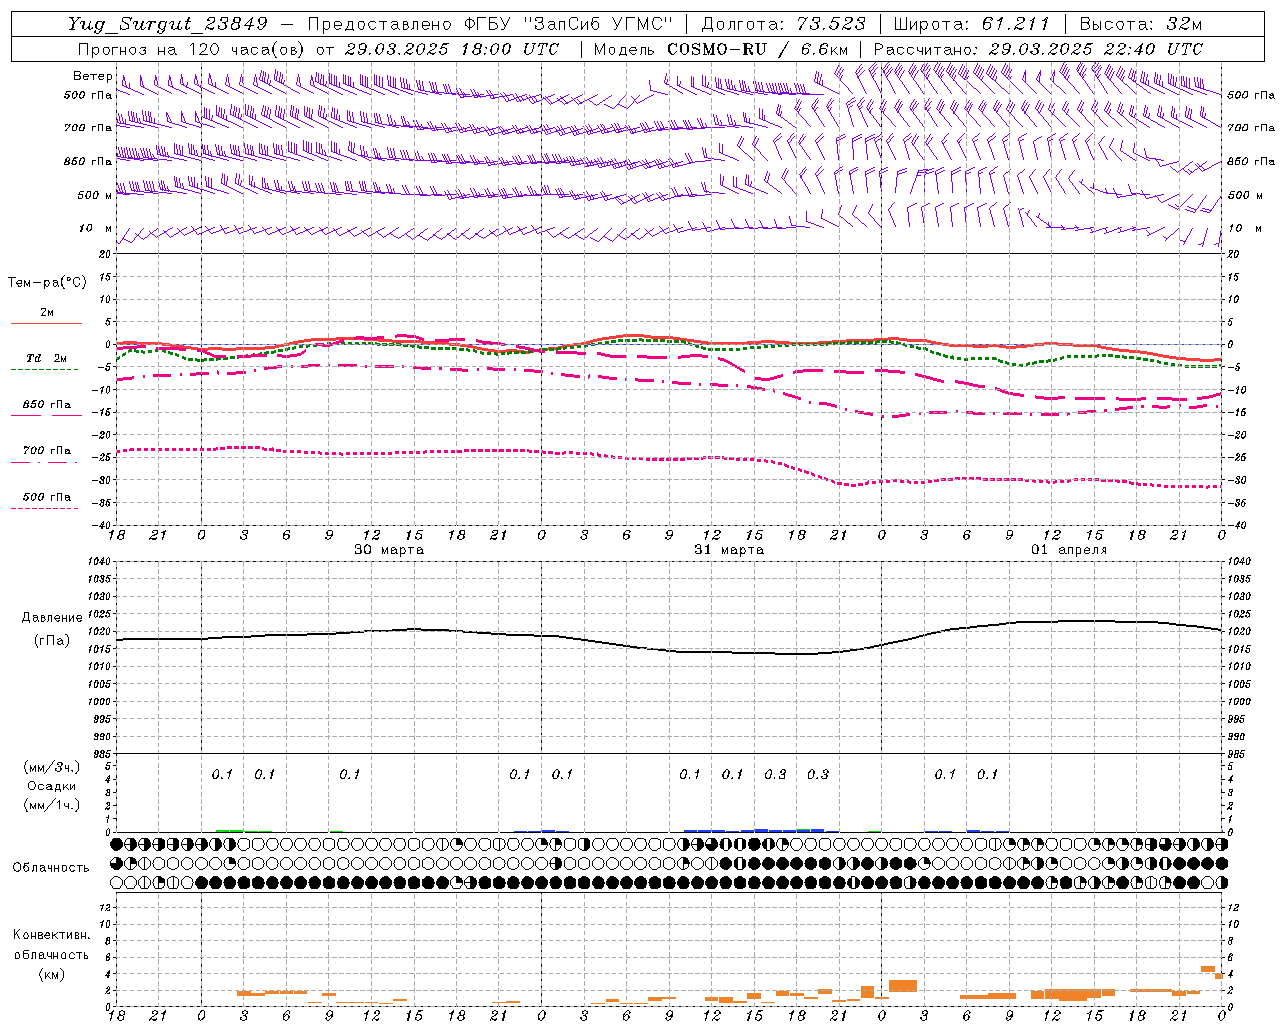The width and height of the screenshot is (1280, 1024).
Task: Click the Тем-ра(°C) axis label
Action: coord(47,283)
